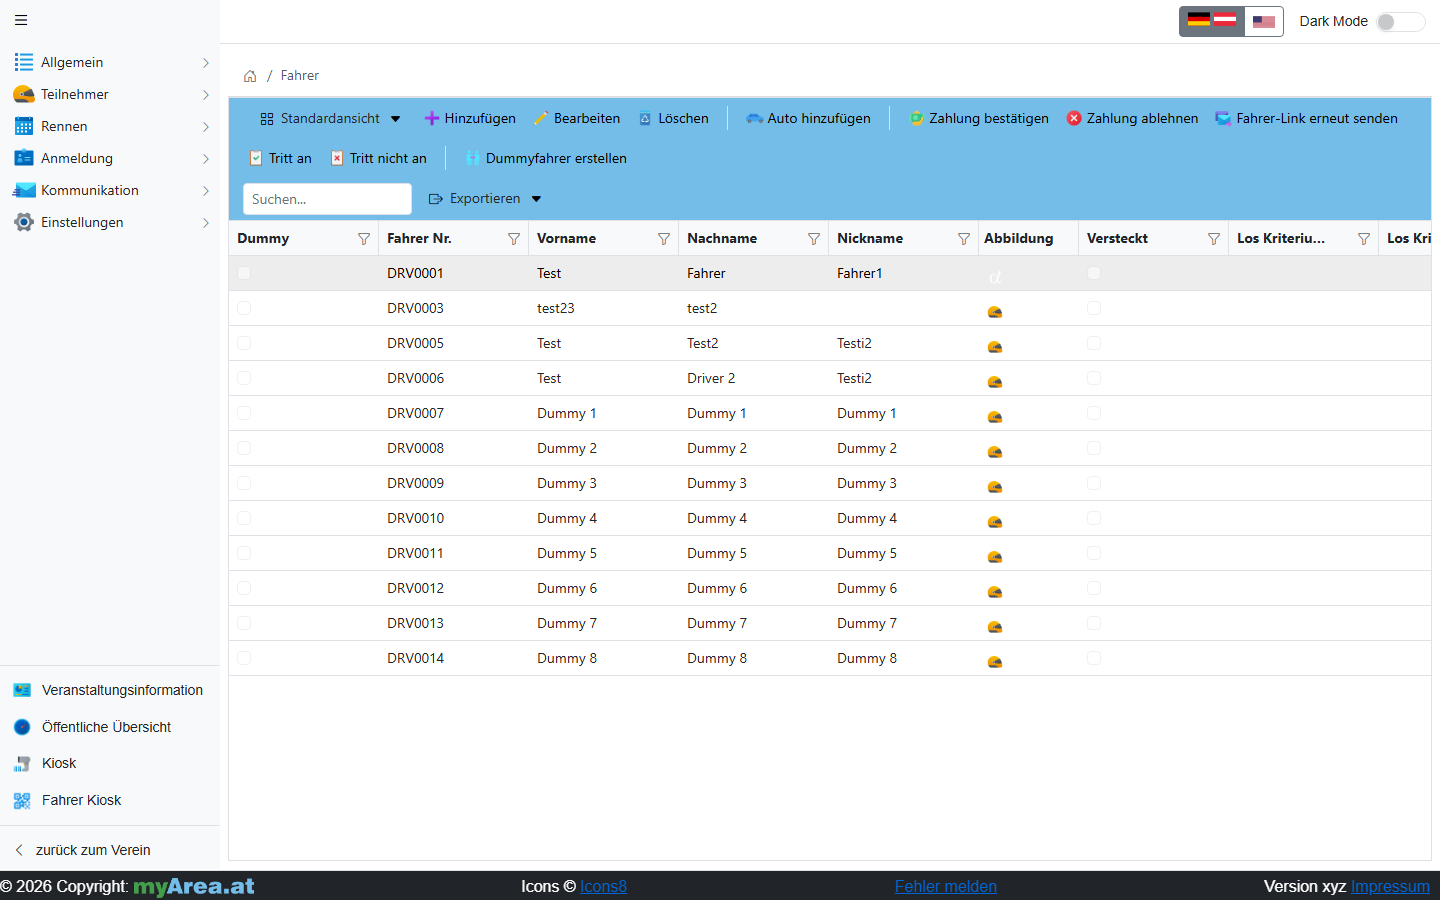Mark driver with Tritt an

tap(280, 158)
